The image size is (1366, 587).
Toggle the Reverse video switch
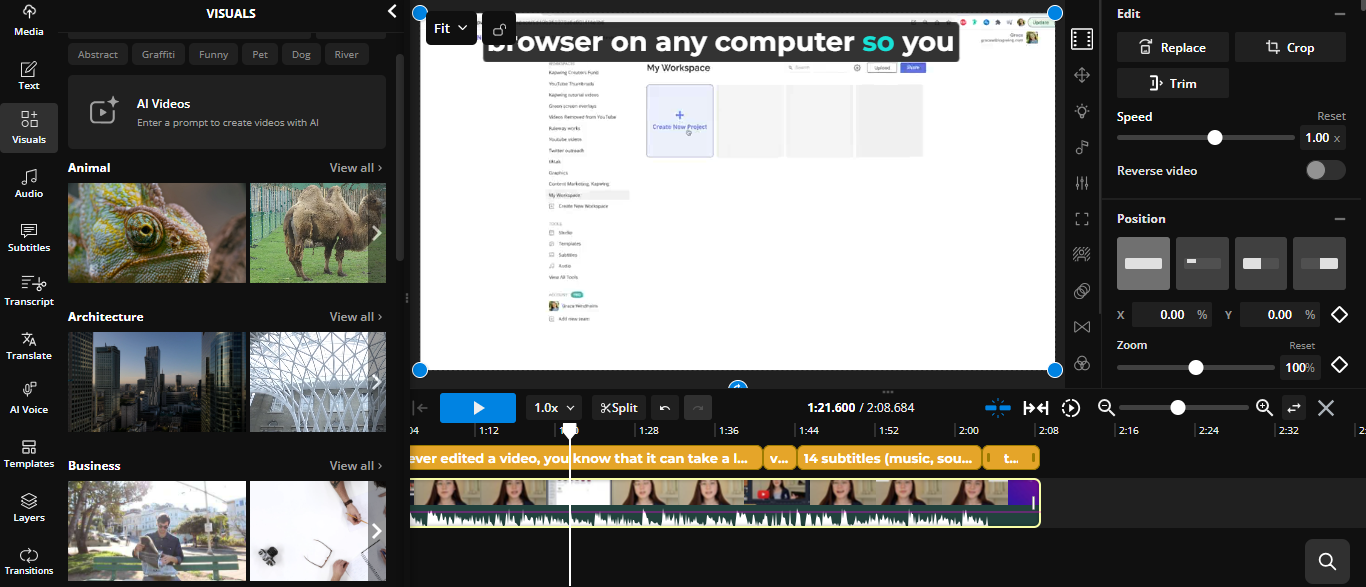click(1325, 170)
